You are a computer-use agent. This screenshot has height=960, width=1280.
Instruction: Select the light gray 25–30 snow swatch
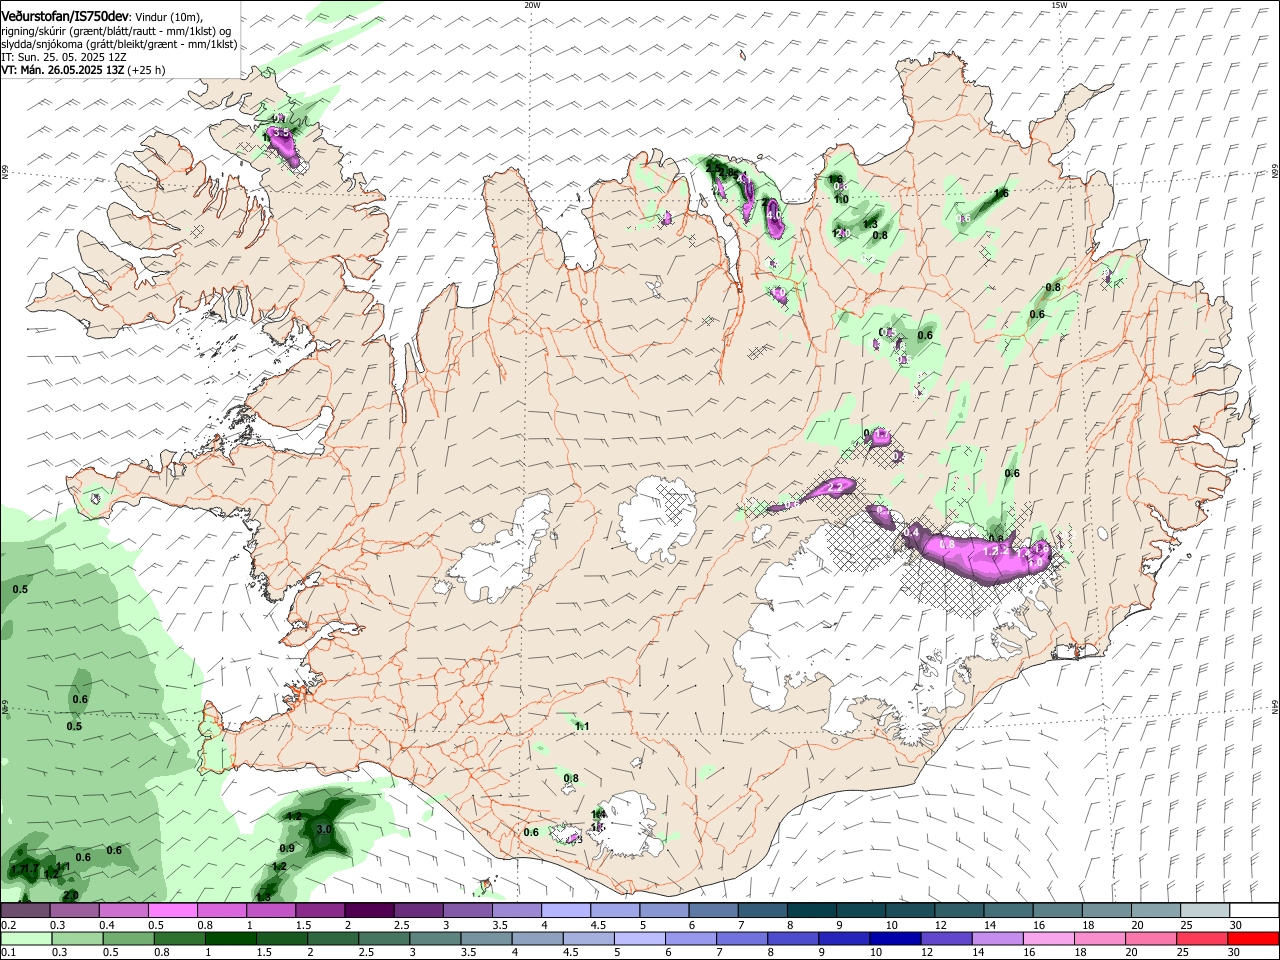1206,911
